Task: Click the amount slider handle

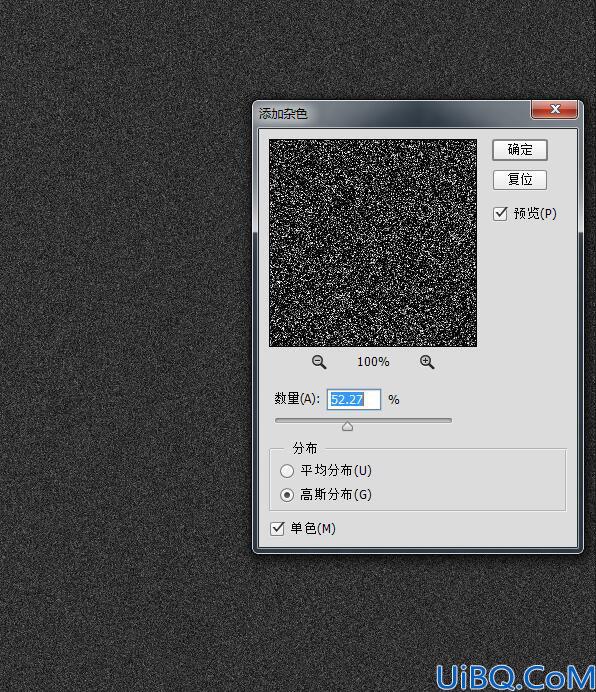Action: point(347,426)
